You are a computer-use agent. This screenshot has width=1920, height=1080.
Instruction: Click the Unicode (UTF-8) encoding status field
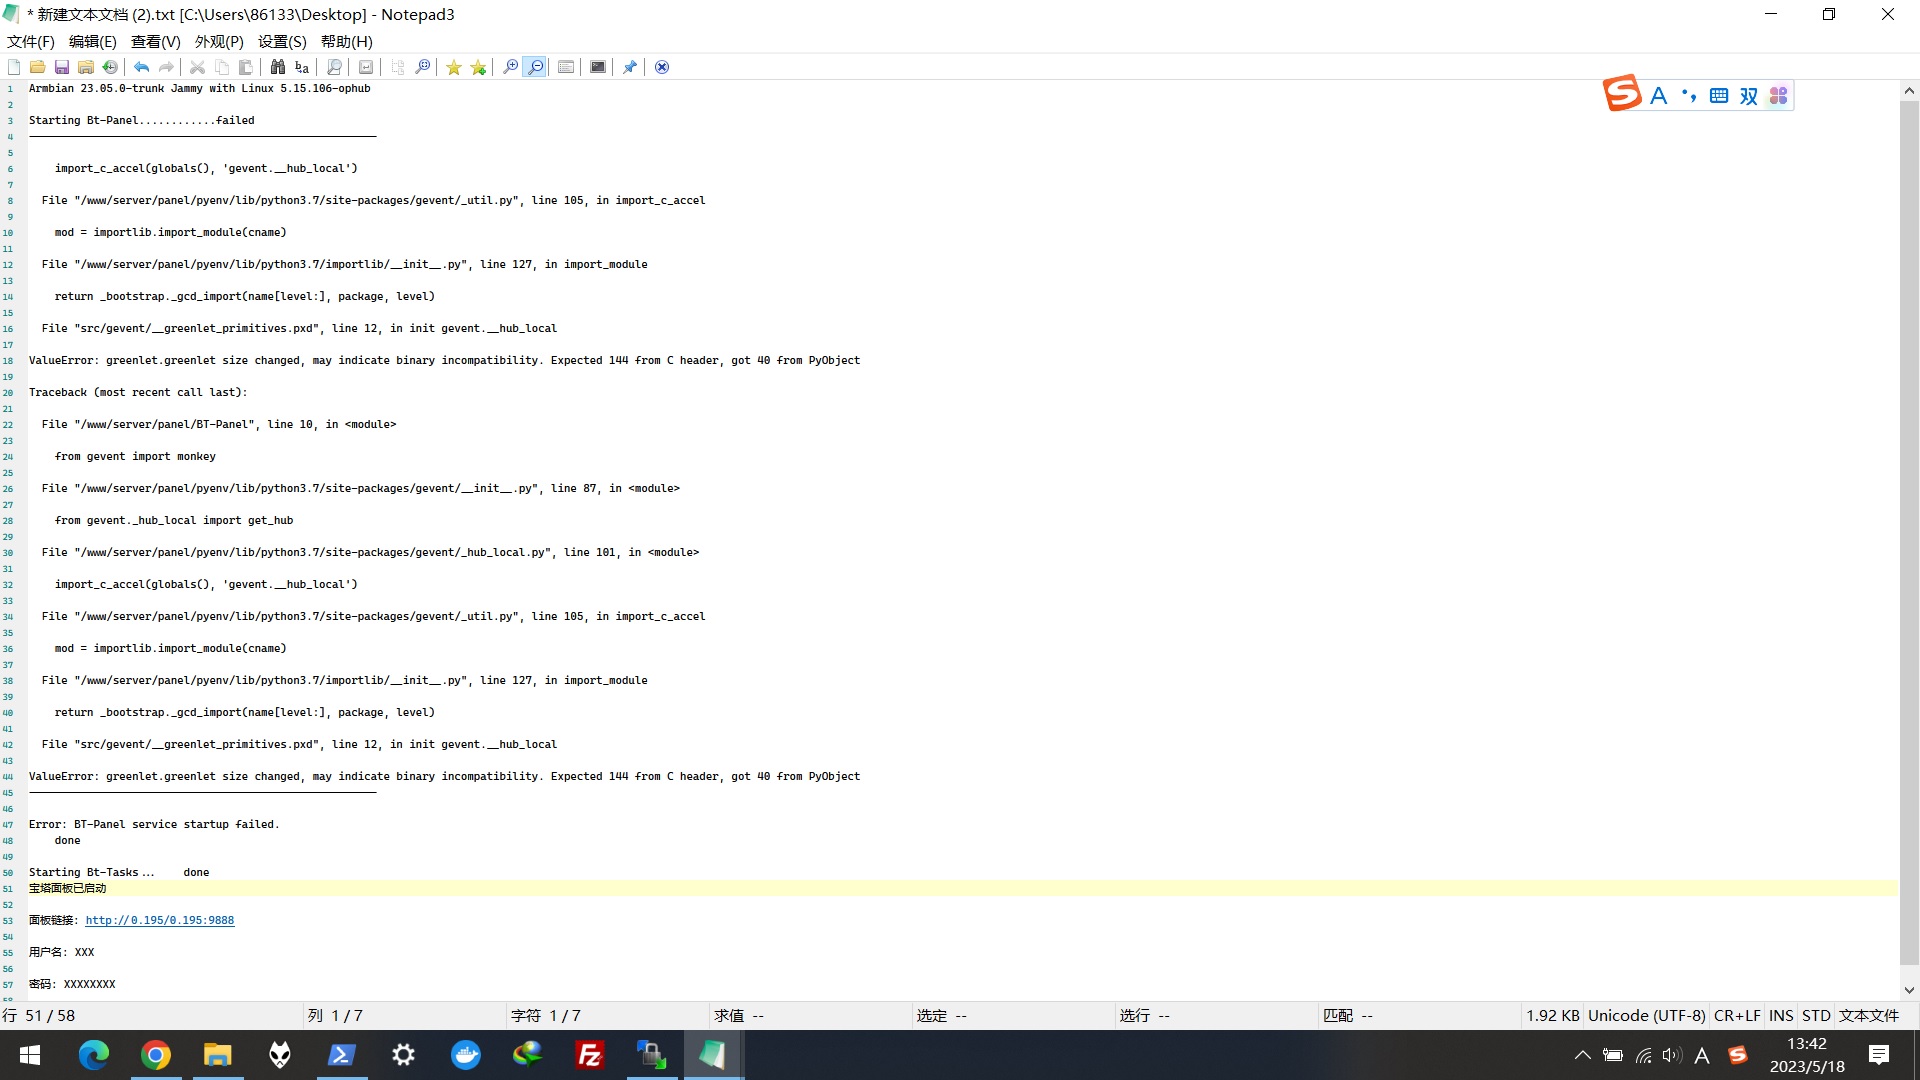1646,1015
